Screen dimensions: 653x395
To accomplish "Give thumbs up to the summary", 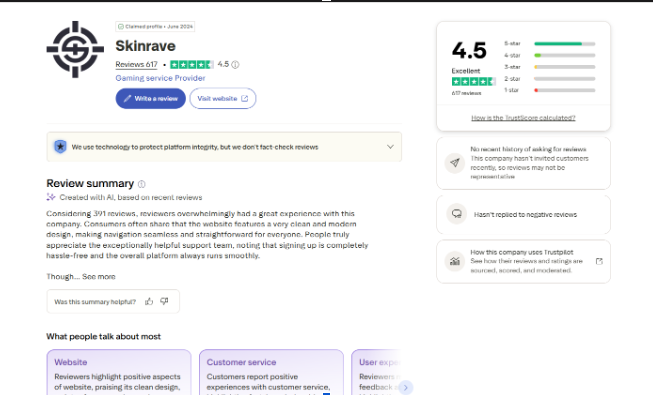I will pos(149,301).
